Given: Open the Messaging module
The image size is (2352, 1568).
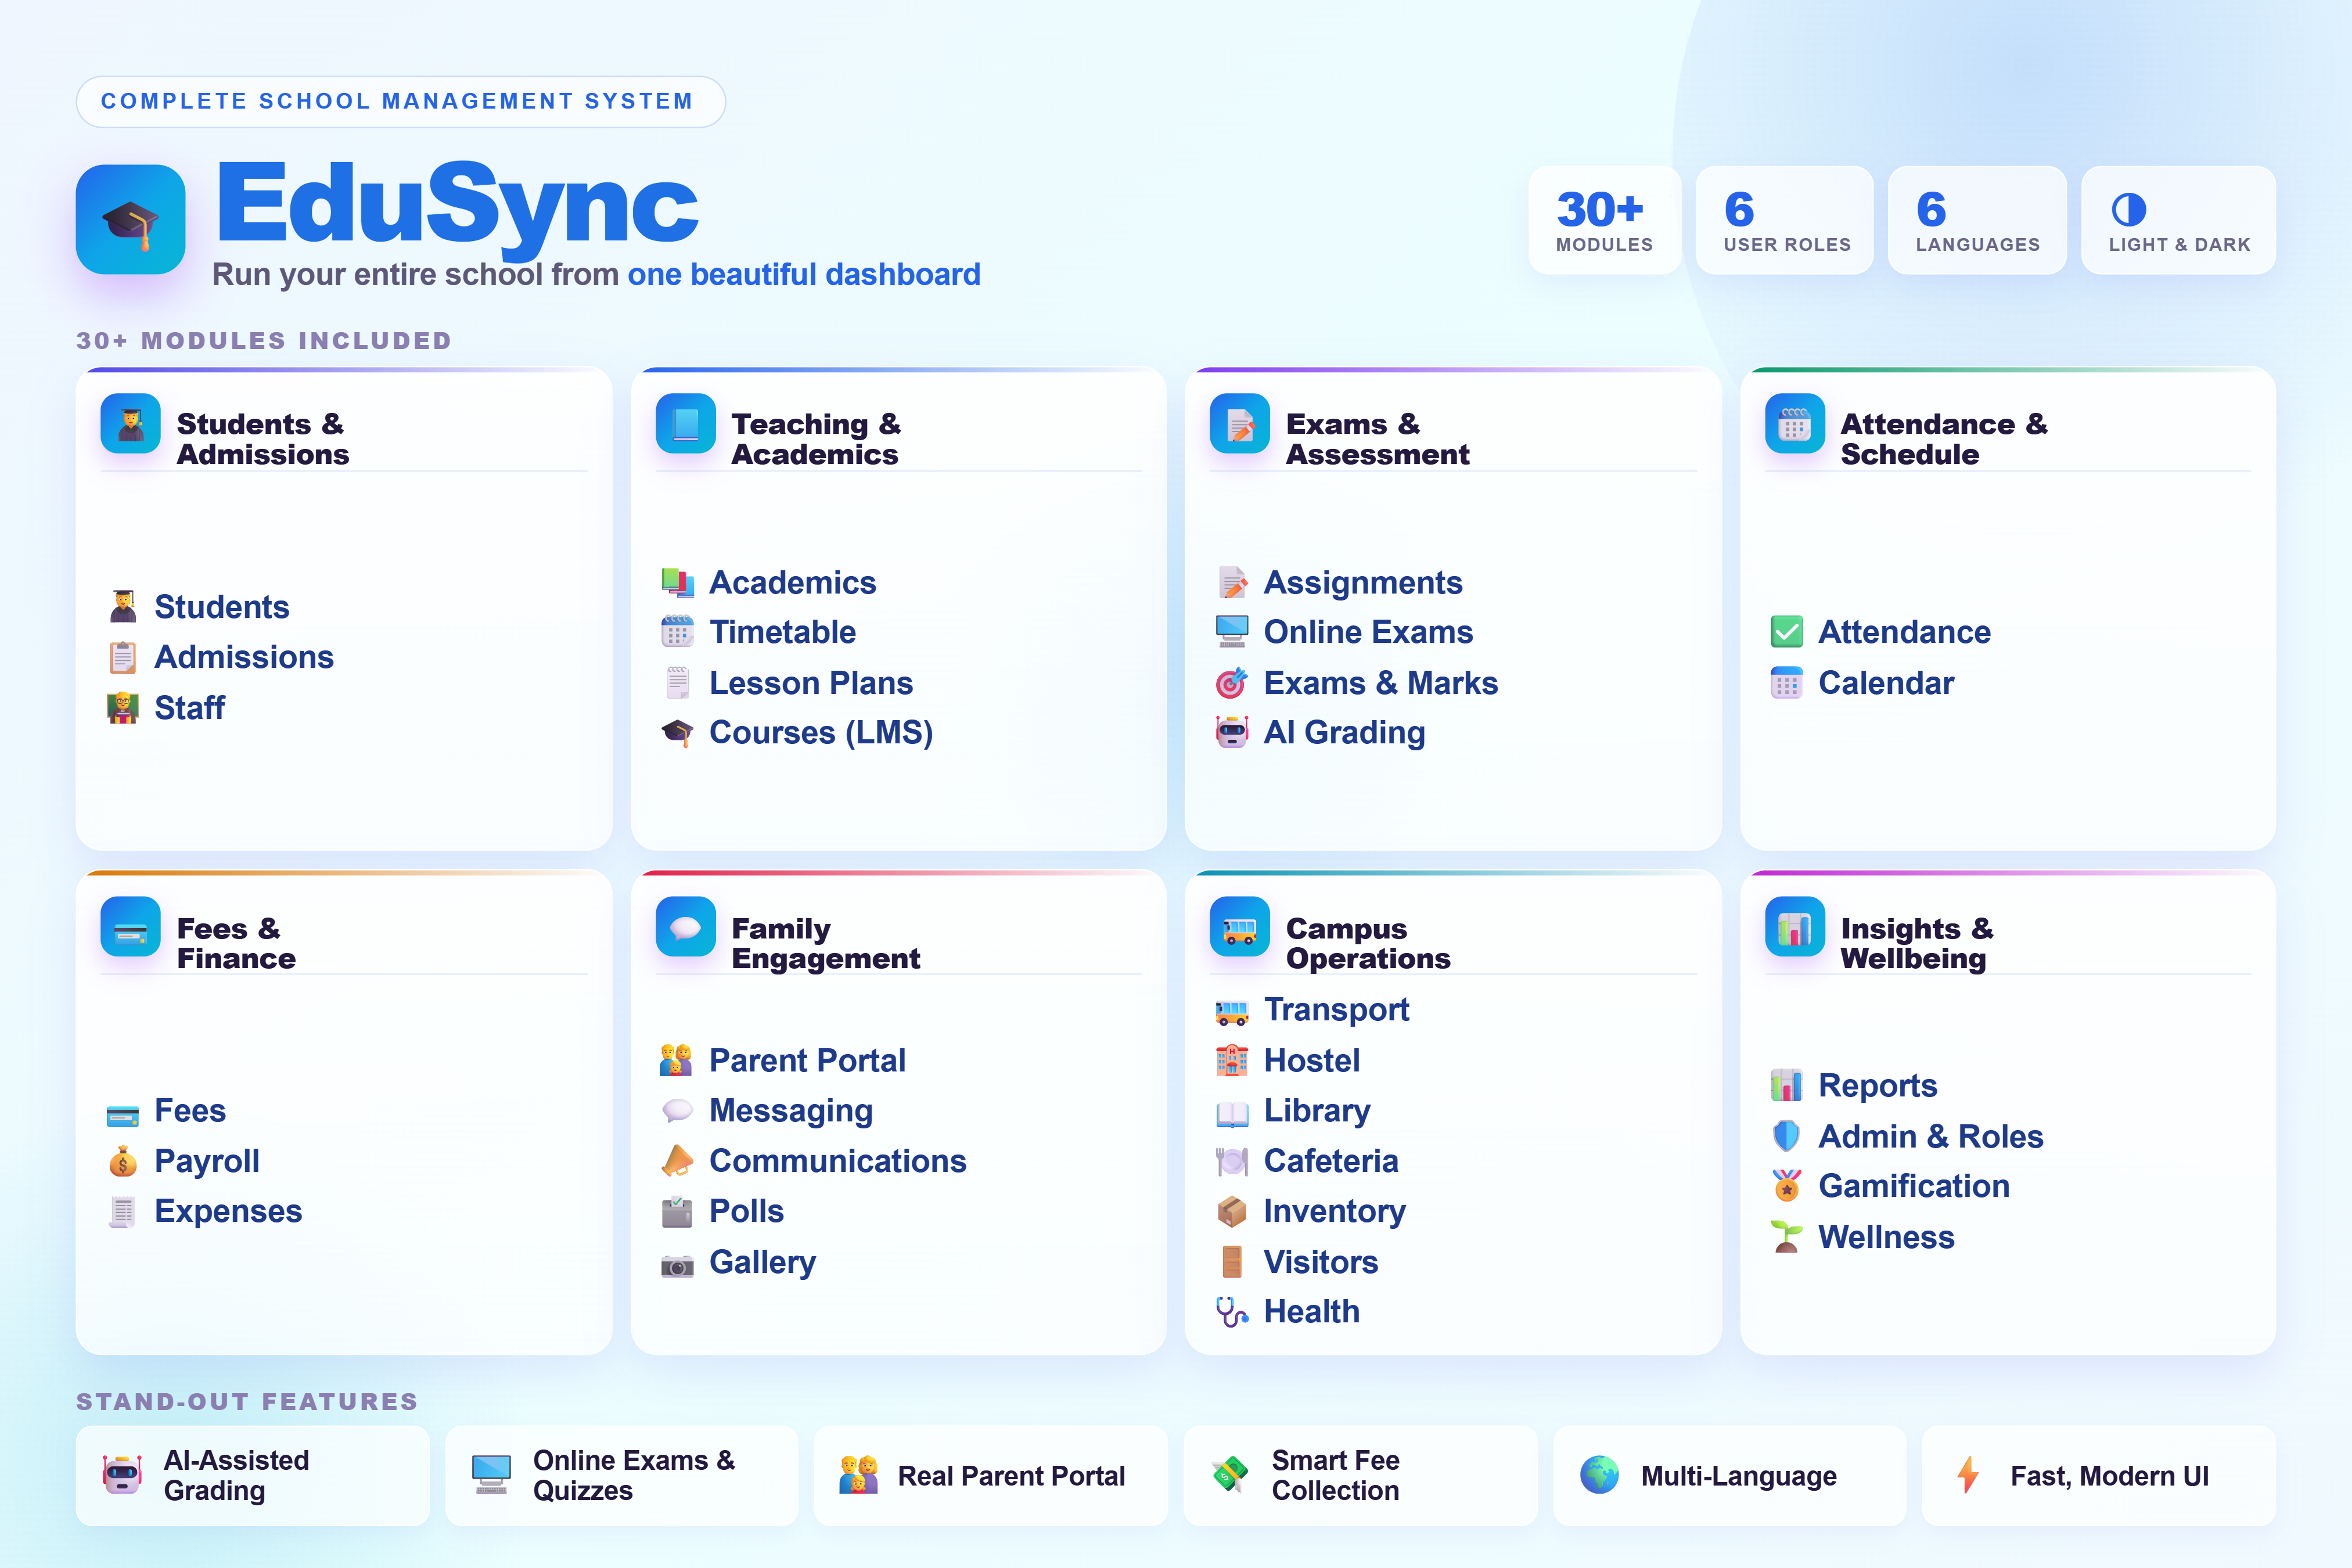Looking at the screenshot, I should 791,1110.
